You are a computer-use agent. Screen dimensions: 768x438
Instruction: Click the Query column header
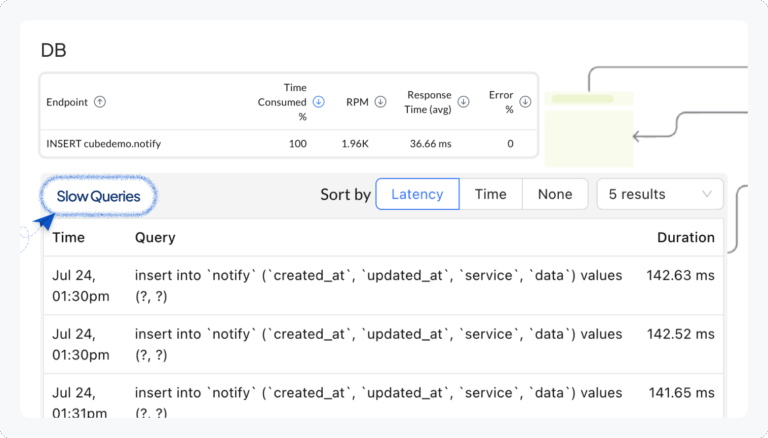point(155,238)
